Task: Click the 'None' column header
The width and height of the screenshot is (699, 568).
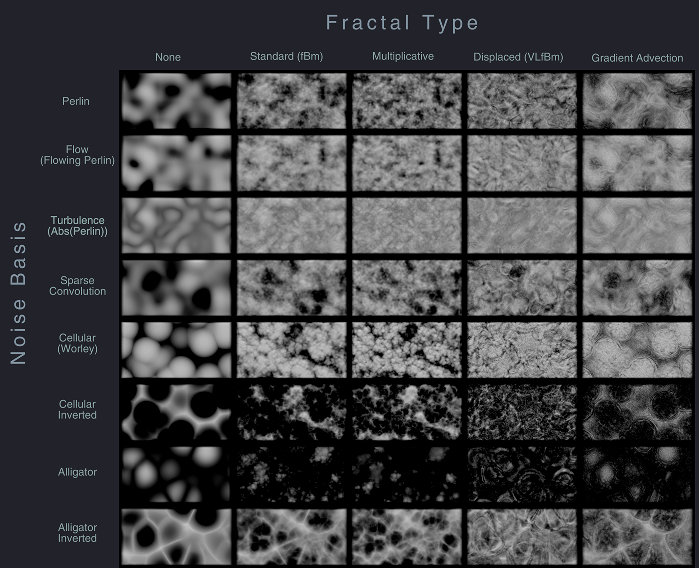Action: pos(168,57)
